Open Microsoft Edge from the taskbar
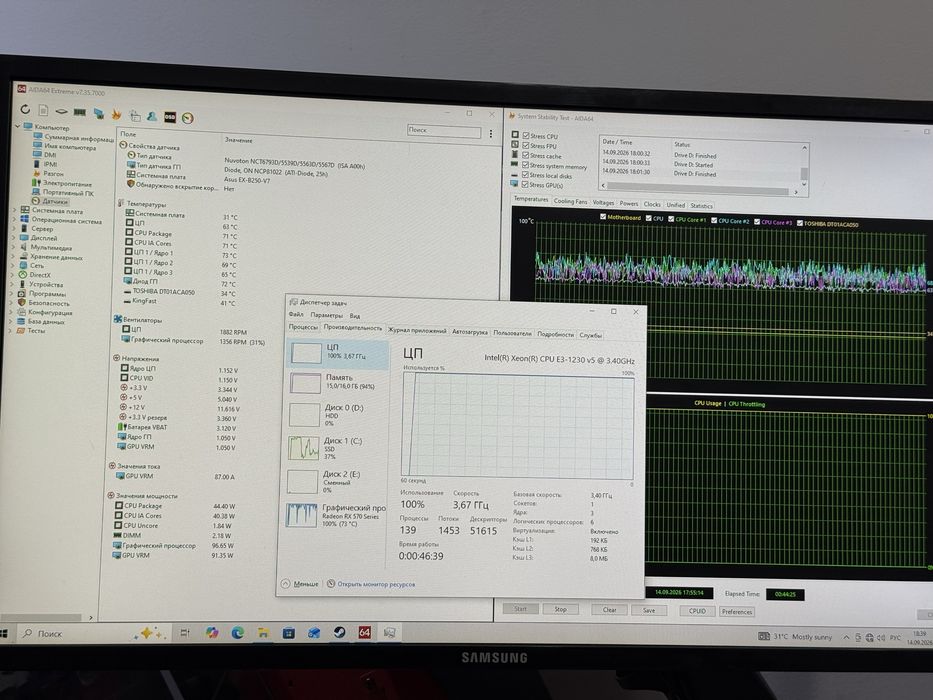This screenshot has height=700, width=933. (237, 633)
